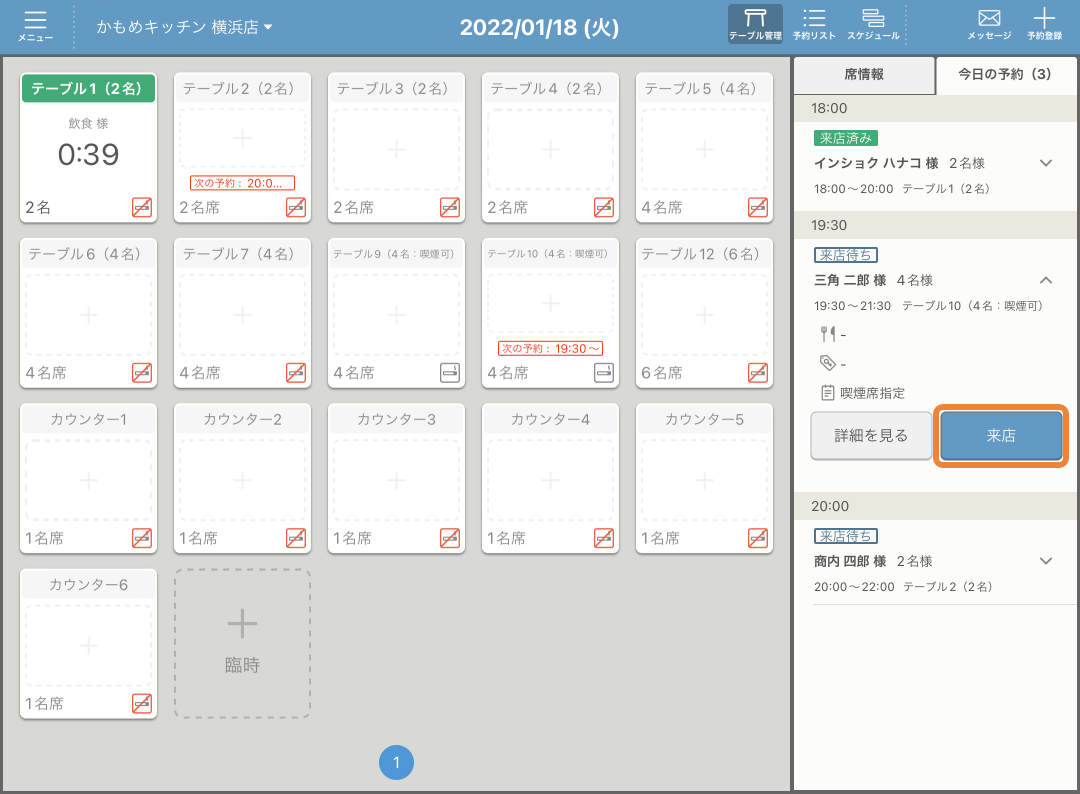This screenshot has height=794, width=1080.
Task: Click no-smoking icon on テーブル6
Action: pyautogui.click(x=142, y=373)
